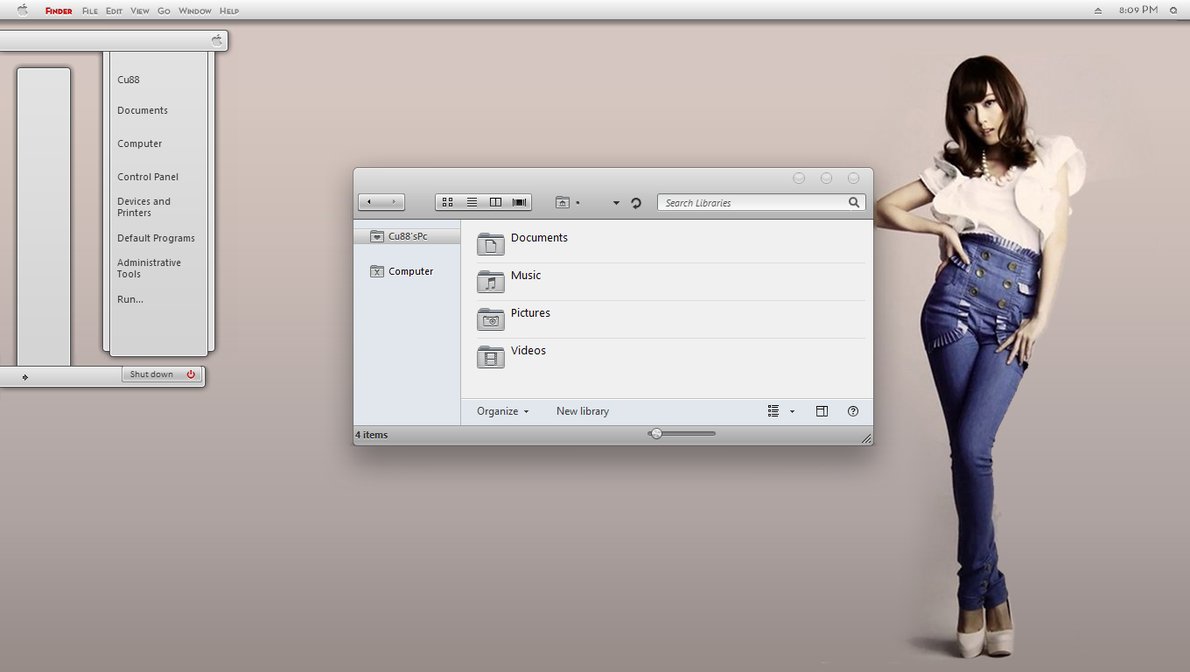The height and width of the screenshot is (672, 1190).
Task: Click the New library button
Action: [x=582, y=411]
